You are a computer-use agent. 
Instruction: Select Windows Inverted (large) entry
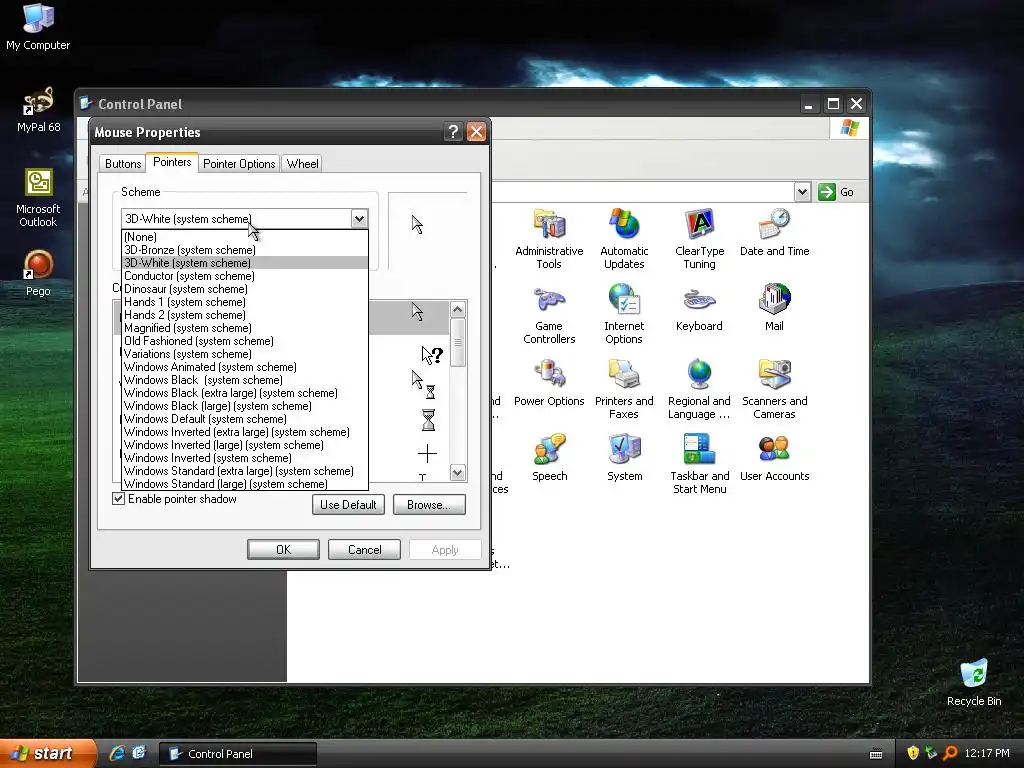[245, 445]
